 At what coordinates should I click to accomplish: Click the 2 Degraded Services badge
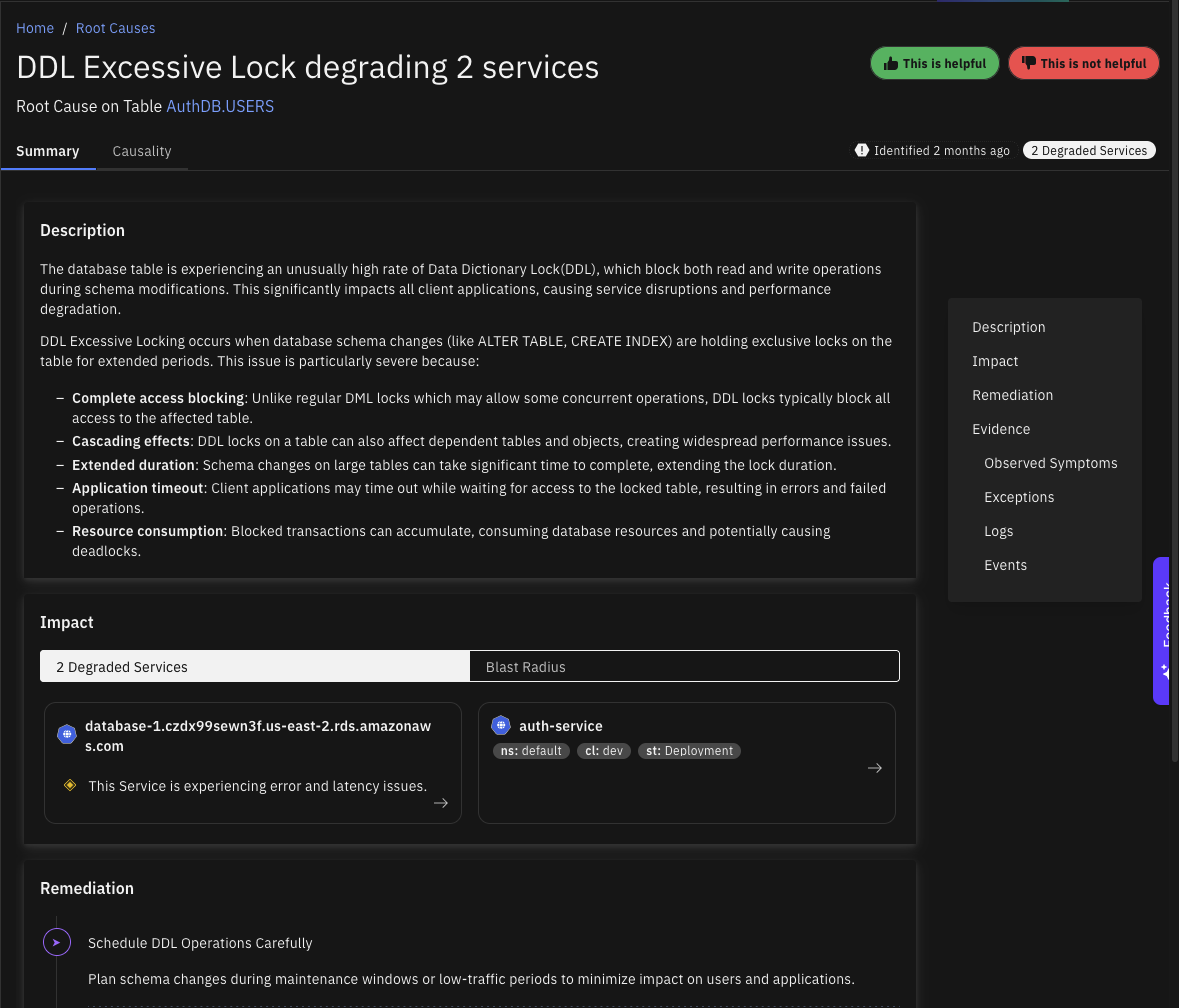pyautogui.click(x=1089, y=150)
